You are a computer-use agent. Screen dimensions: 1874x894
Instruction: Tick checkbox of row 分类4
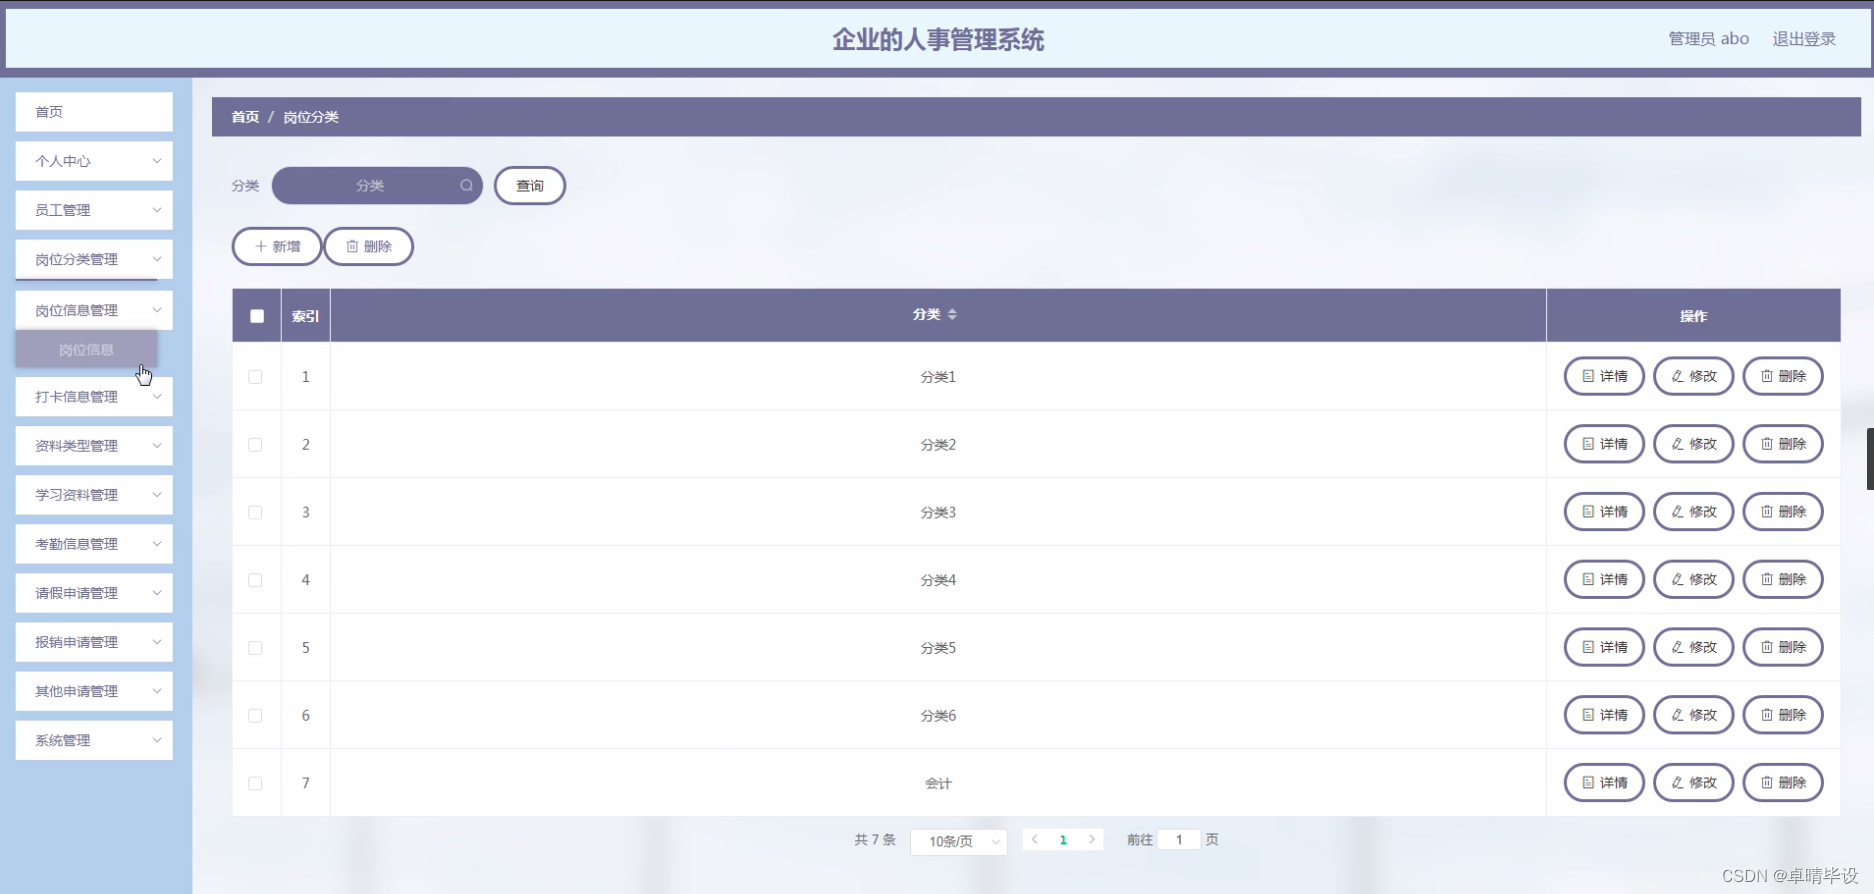(255, 580)
